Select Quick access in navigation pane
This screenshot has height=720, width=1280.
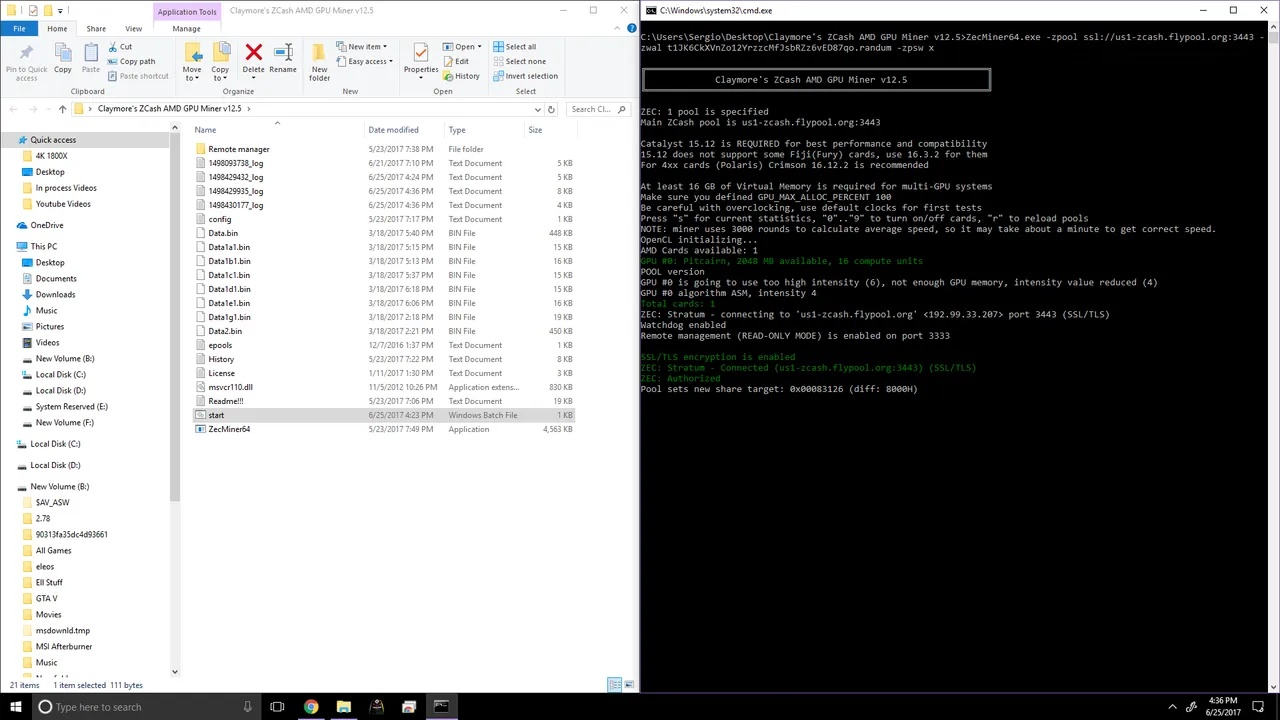(53, 140)
